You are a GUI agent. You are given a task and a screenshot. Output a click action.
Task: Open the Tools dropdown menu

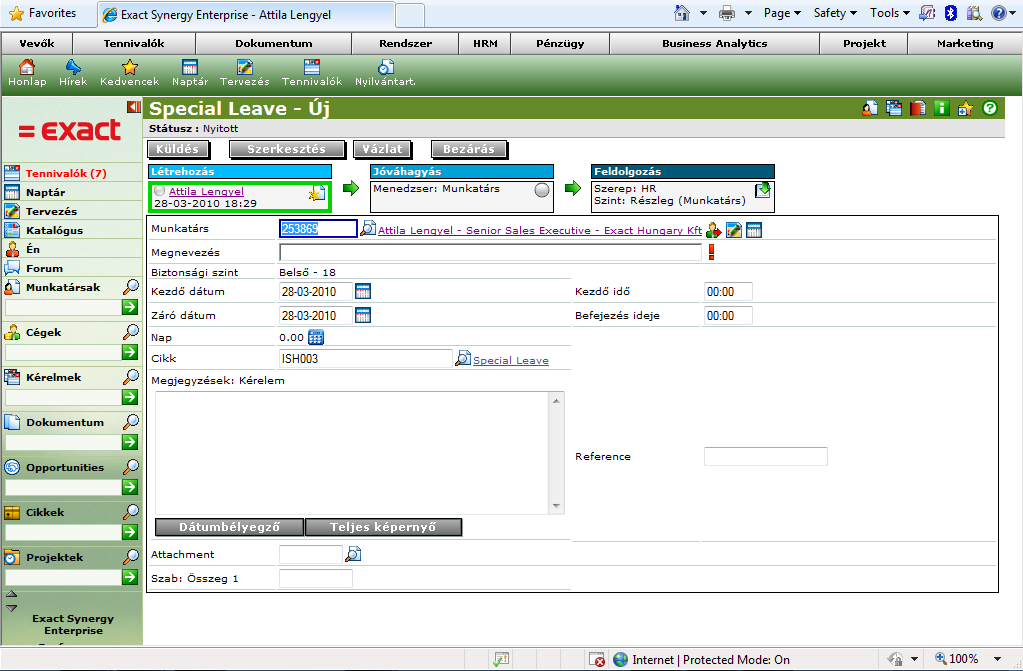pyautogui.click(x=890, y=13)
